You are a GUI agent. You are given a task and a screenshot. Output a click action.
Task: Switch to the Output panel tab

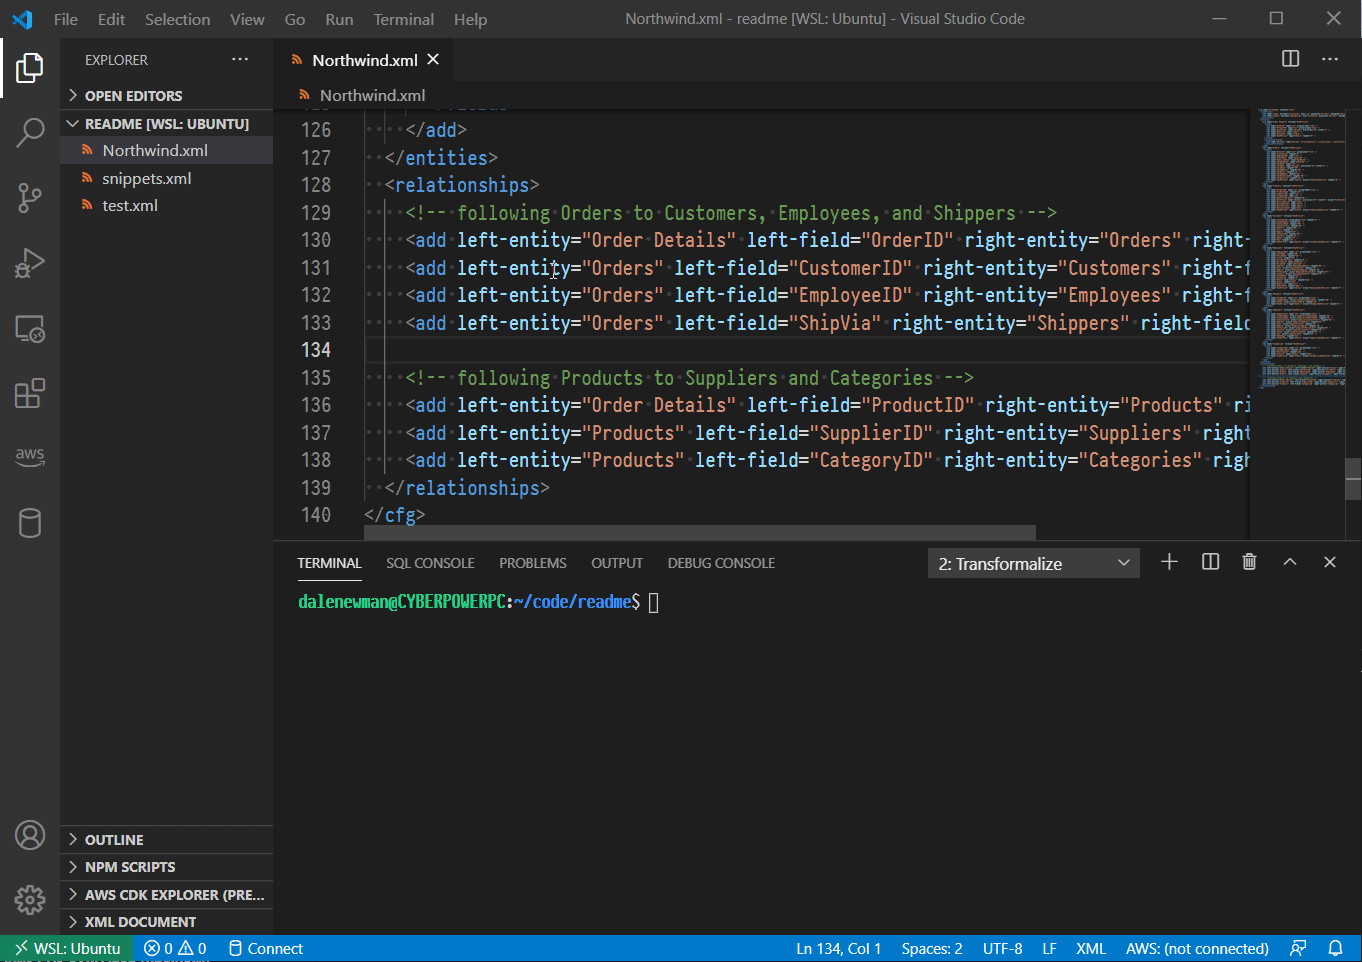[617, 563]
